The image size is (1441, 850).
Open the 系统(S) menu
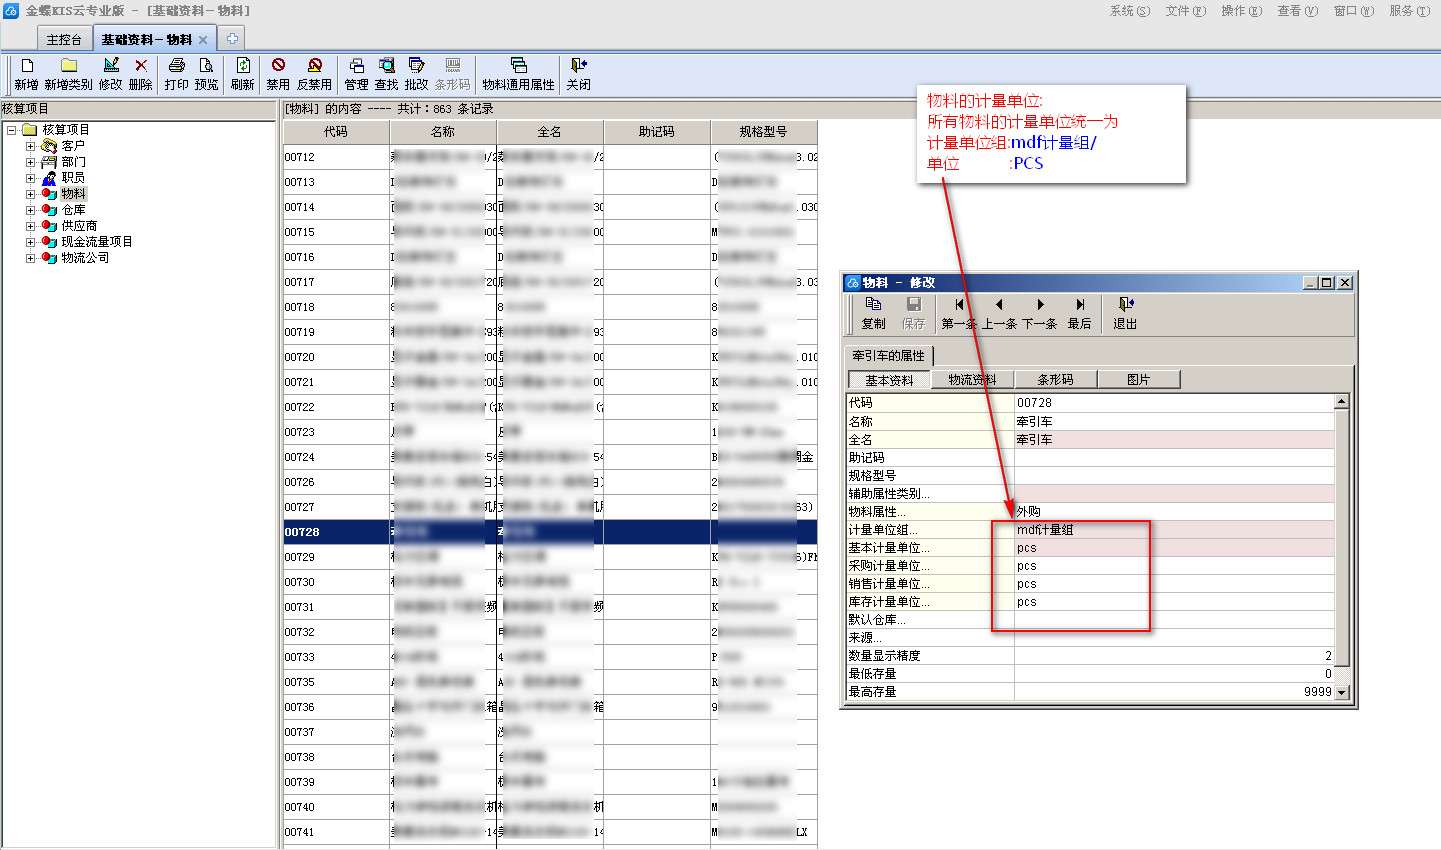click(1129, 11)
